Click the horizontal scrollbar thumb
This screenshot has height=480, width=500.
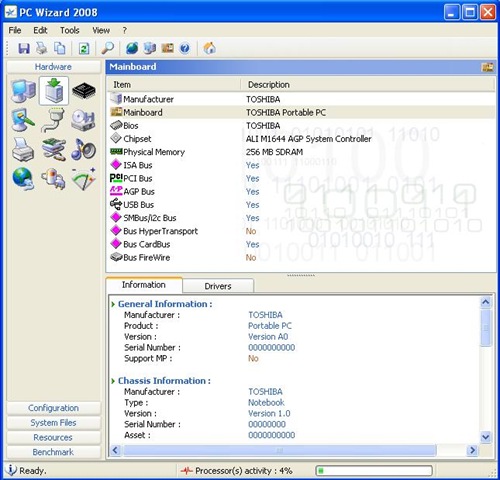coord(280,450)
